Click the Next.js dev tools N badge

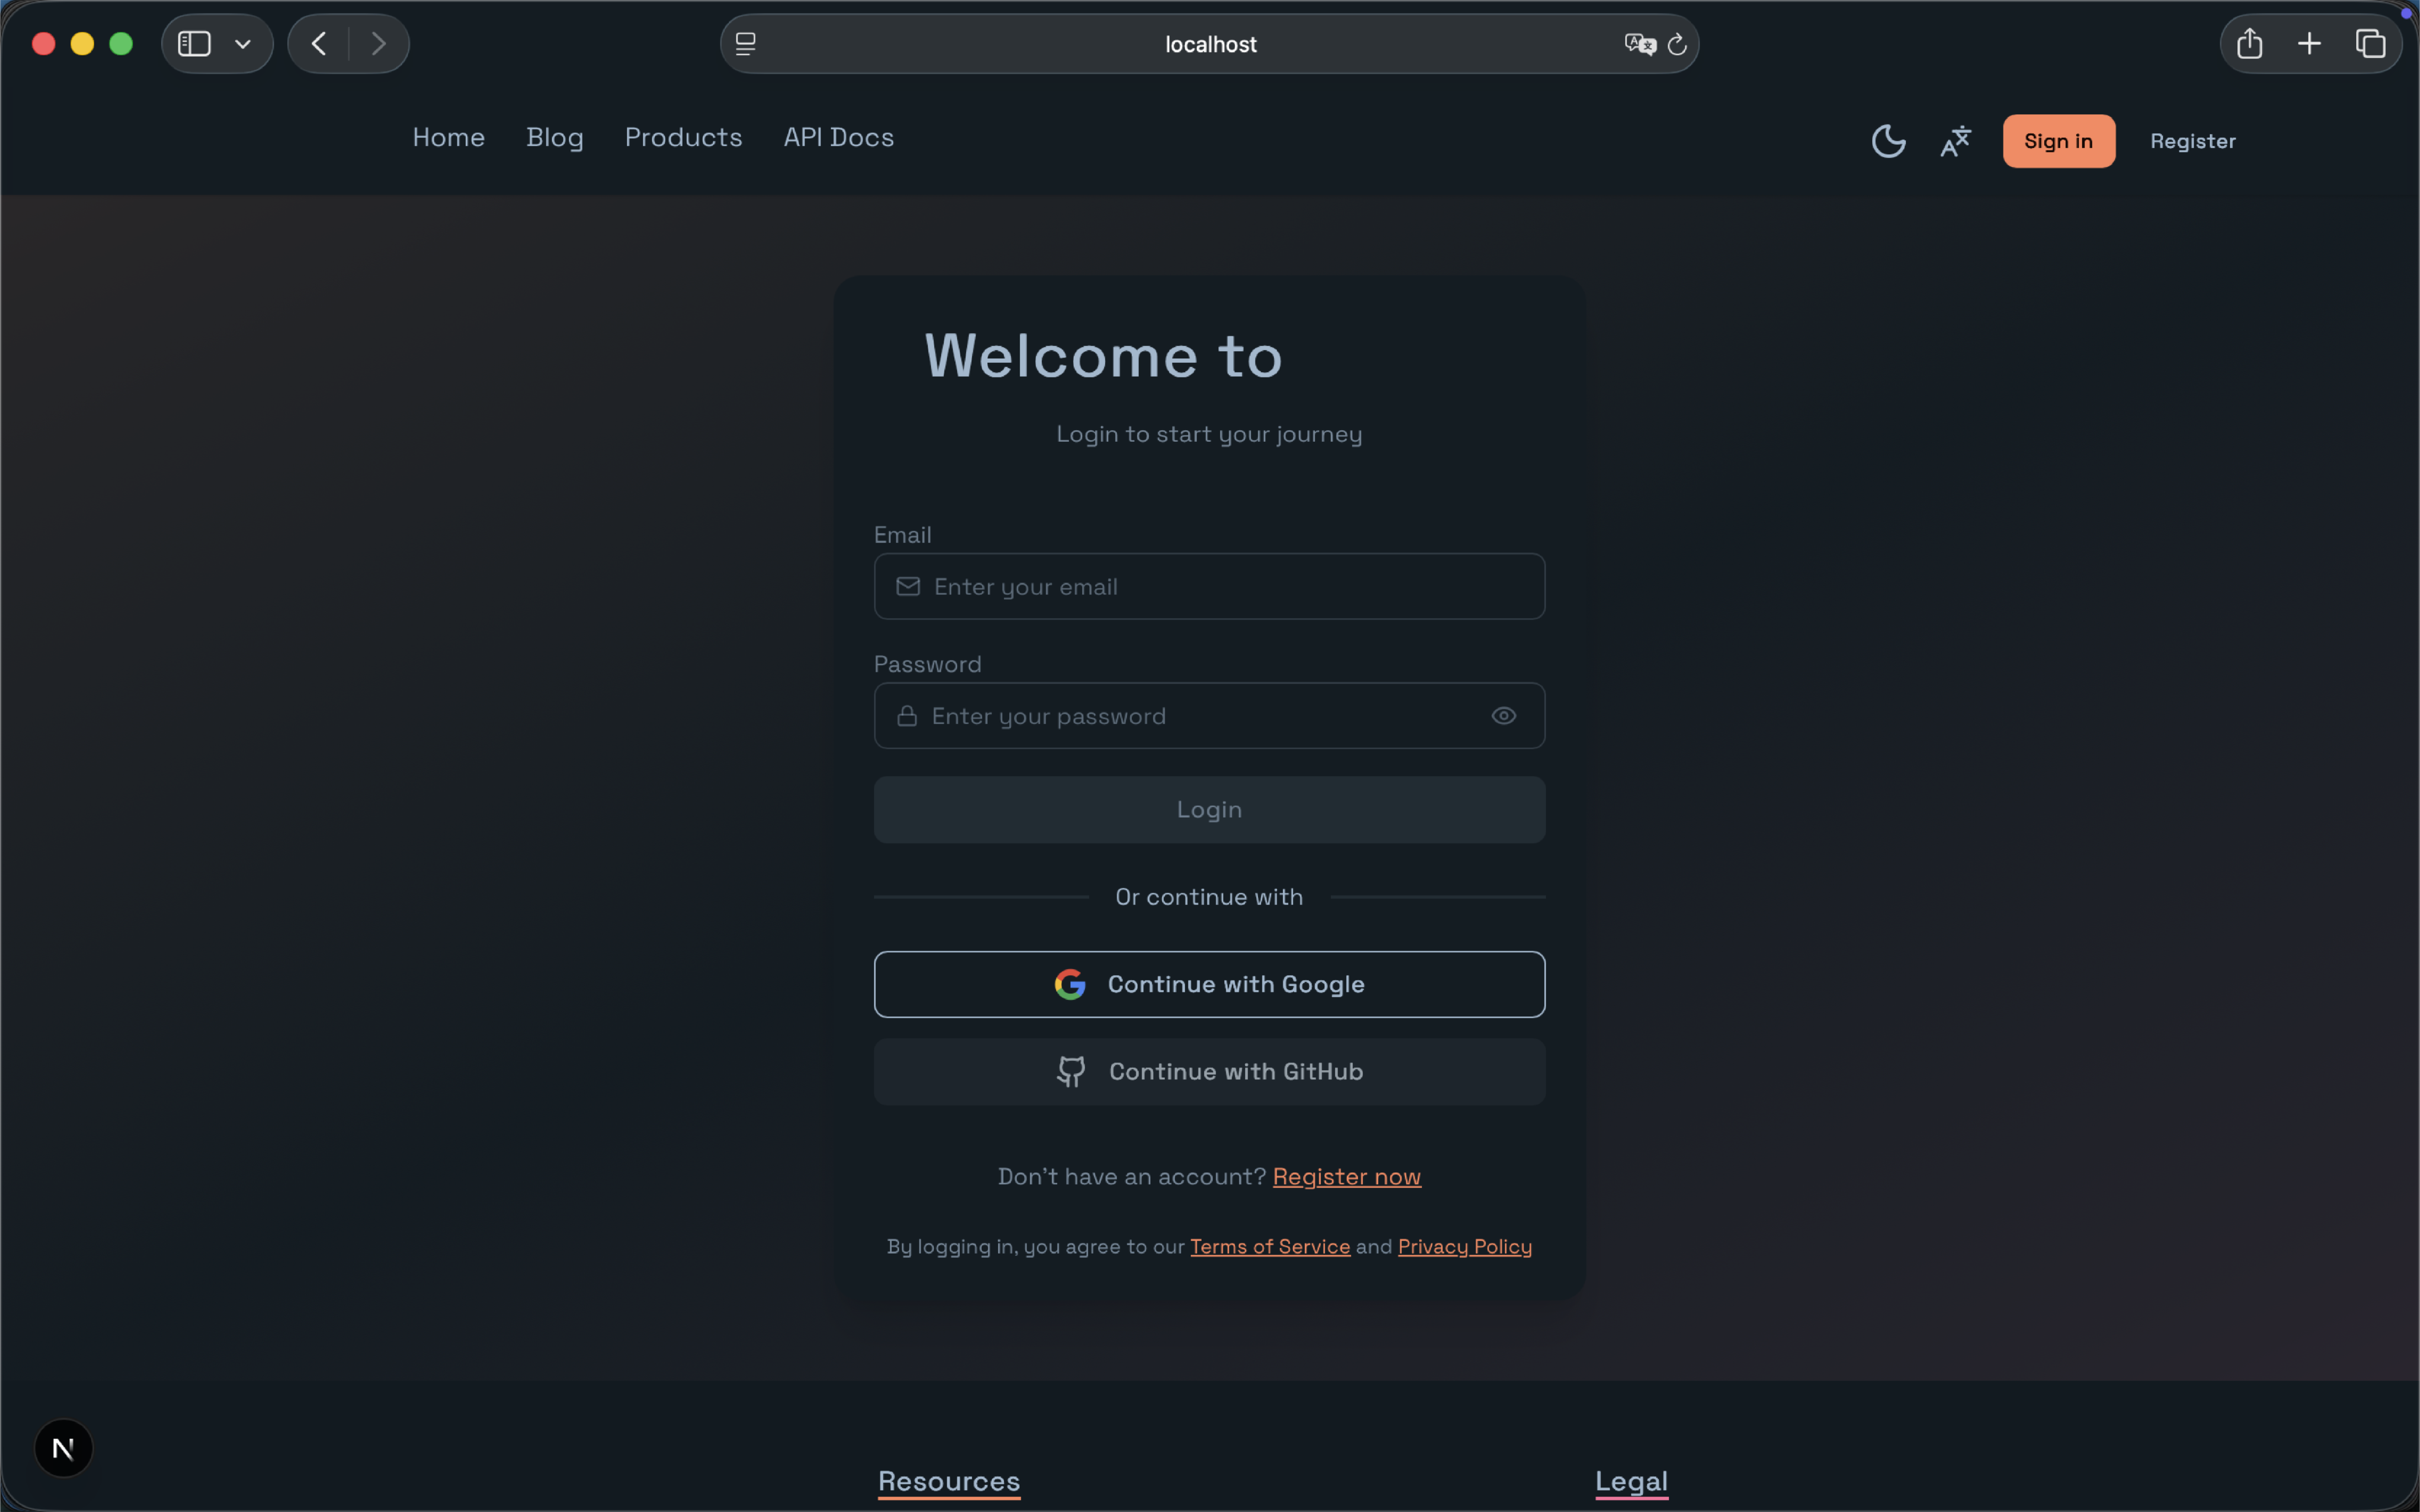pos(63,1448)
